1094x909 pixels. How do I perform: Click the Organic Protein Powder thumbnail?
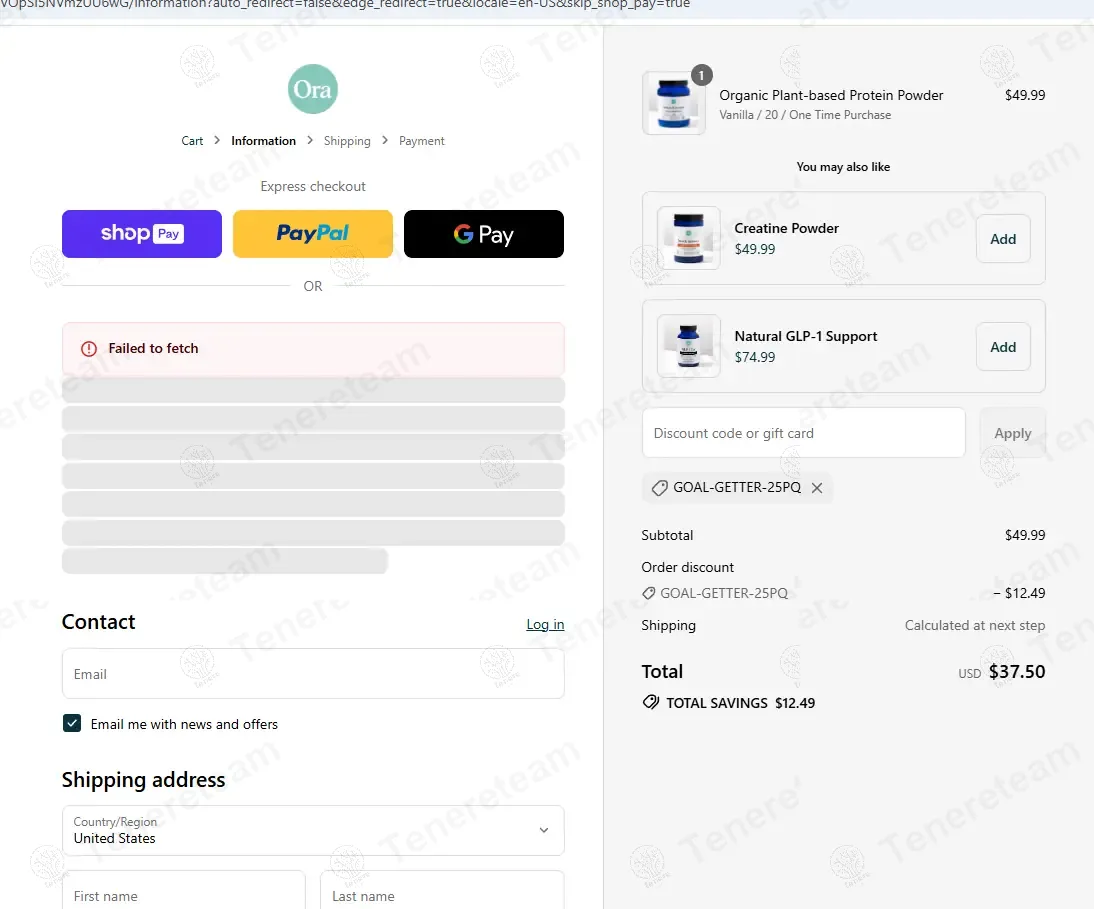[673, 103]
